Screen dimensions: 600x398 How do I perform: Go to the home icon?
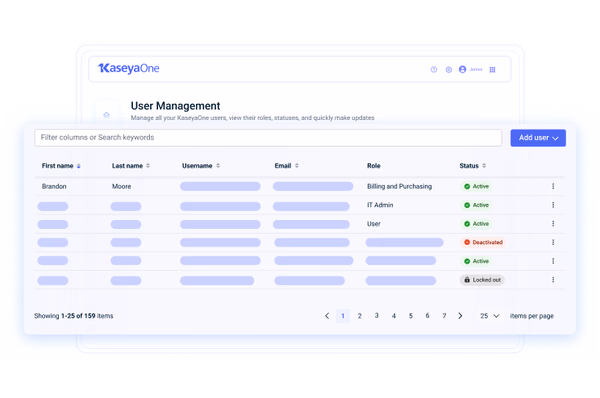point(106,114)
